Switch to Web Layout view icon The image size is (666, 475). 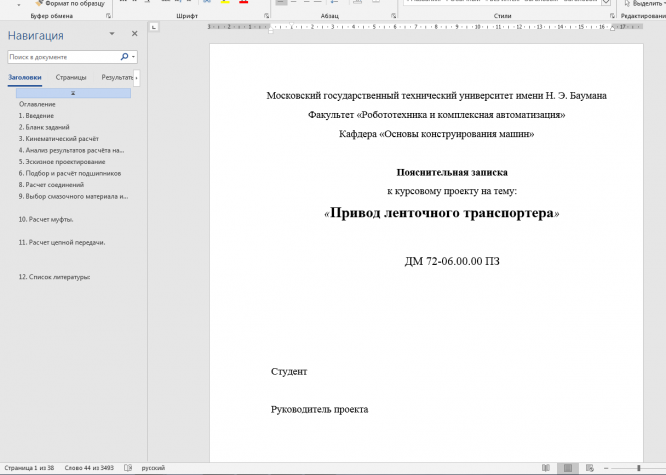(x=590, y=467)
